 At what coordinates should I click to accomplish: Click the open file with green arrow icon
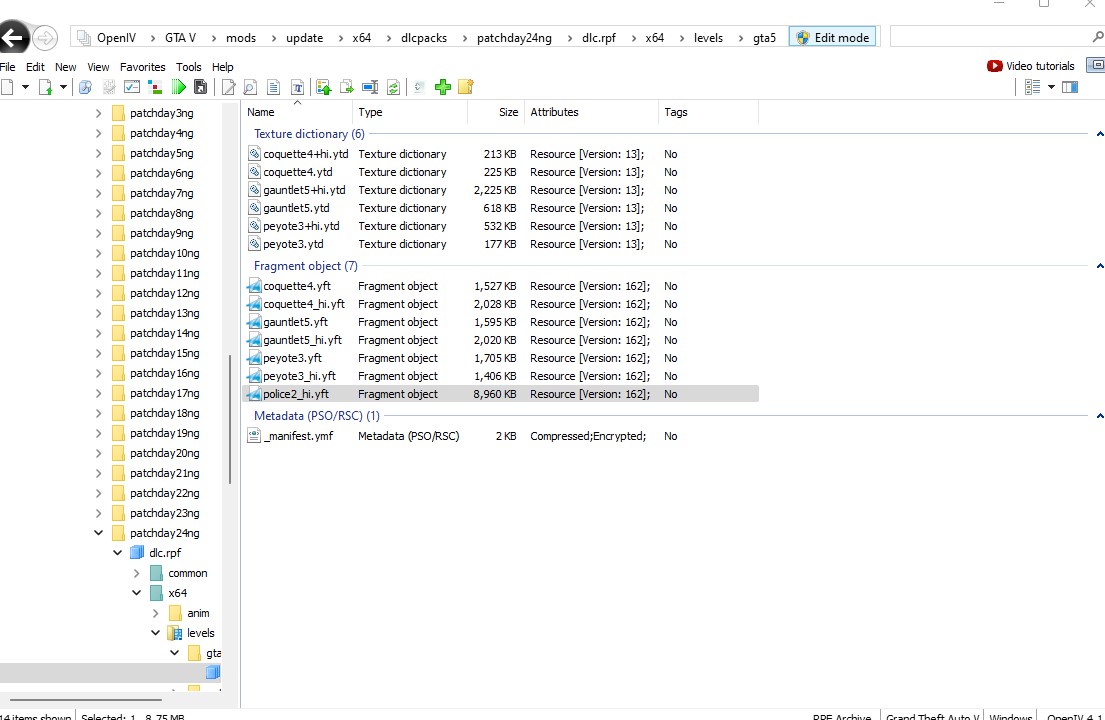46,87
